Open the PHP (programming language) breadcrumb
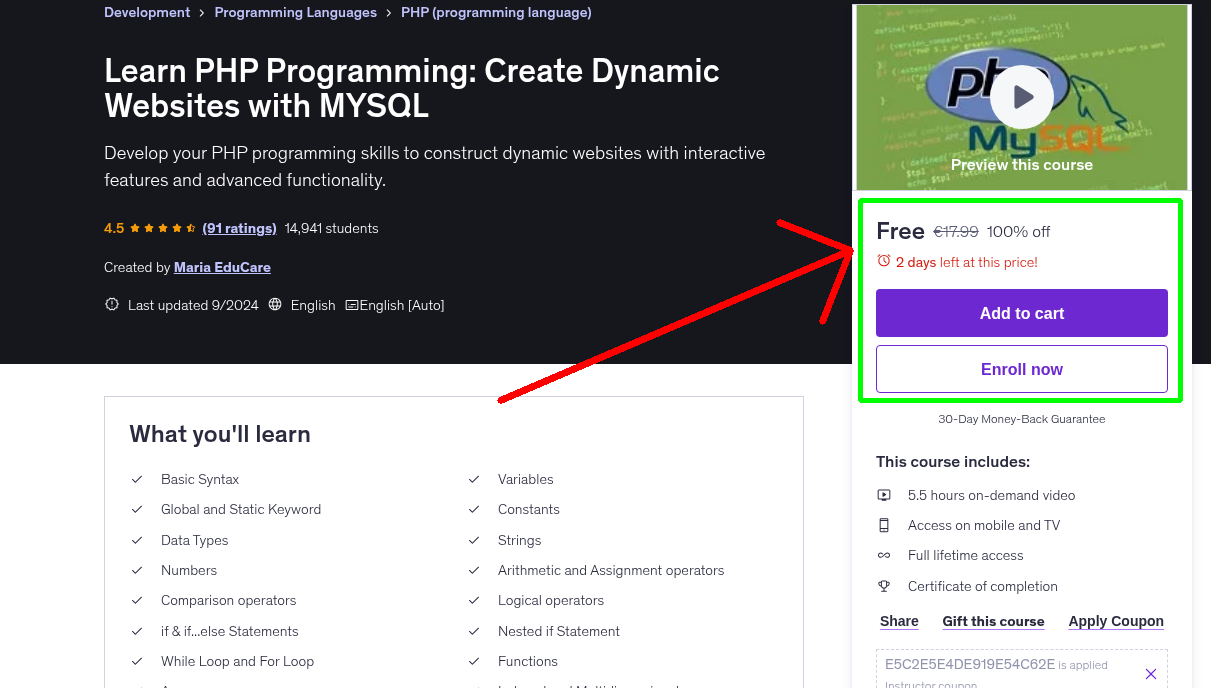This screenshot has width=1211, height=688. click(496, 12)
